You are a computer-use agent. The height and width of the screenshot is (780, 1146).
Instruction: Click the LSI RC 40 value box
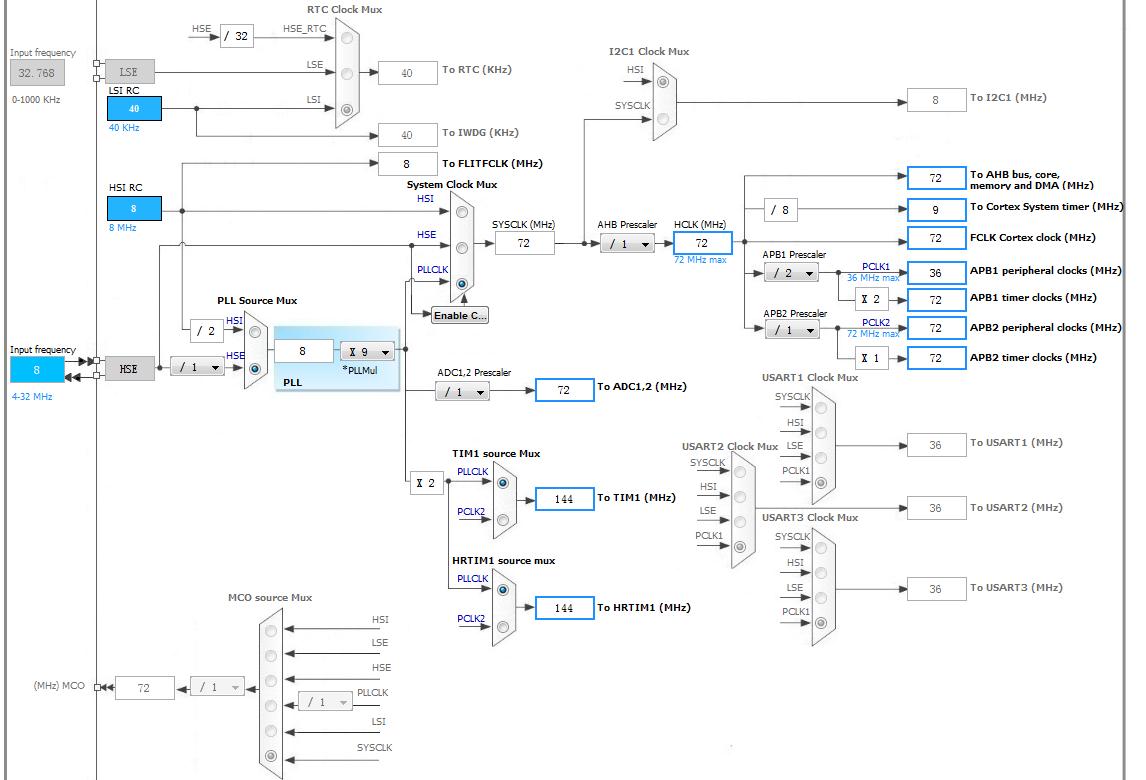(134, 108)
